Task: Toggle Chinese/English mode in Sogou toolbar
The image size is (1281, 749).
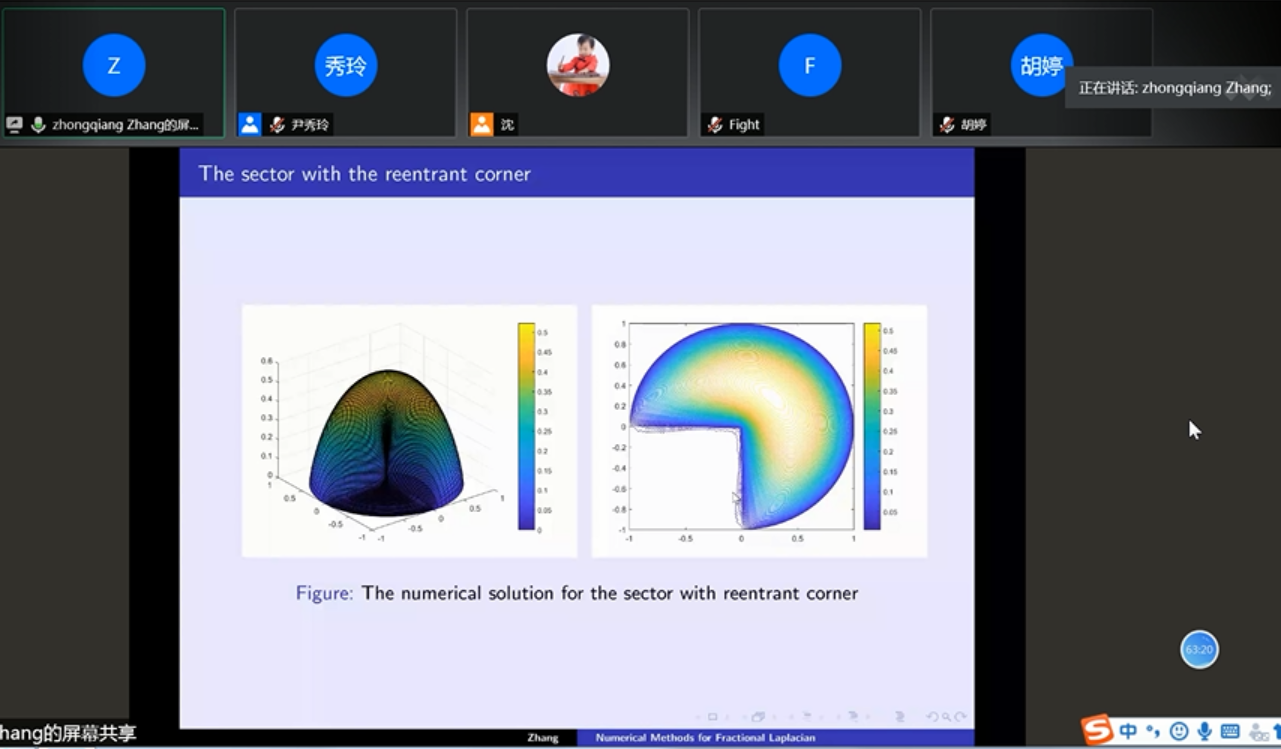Action: point(1128,731)
